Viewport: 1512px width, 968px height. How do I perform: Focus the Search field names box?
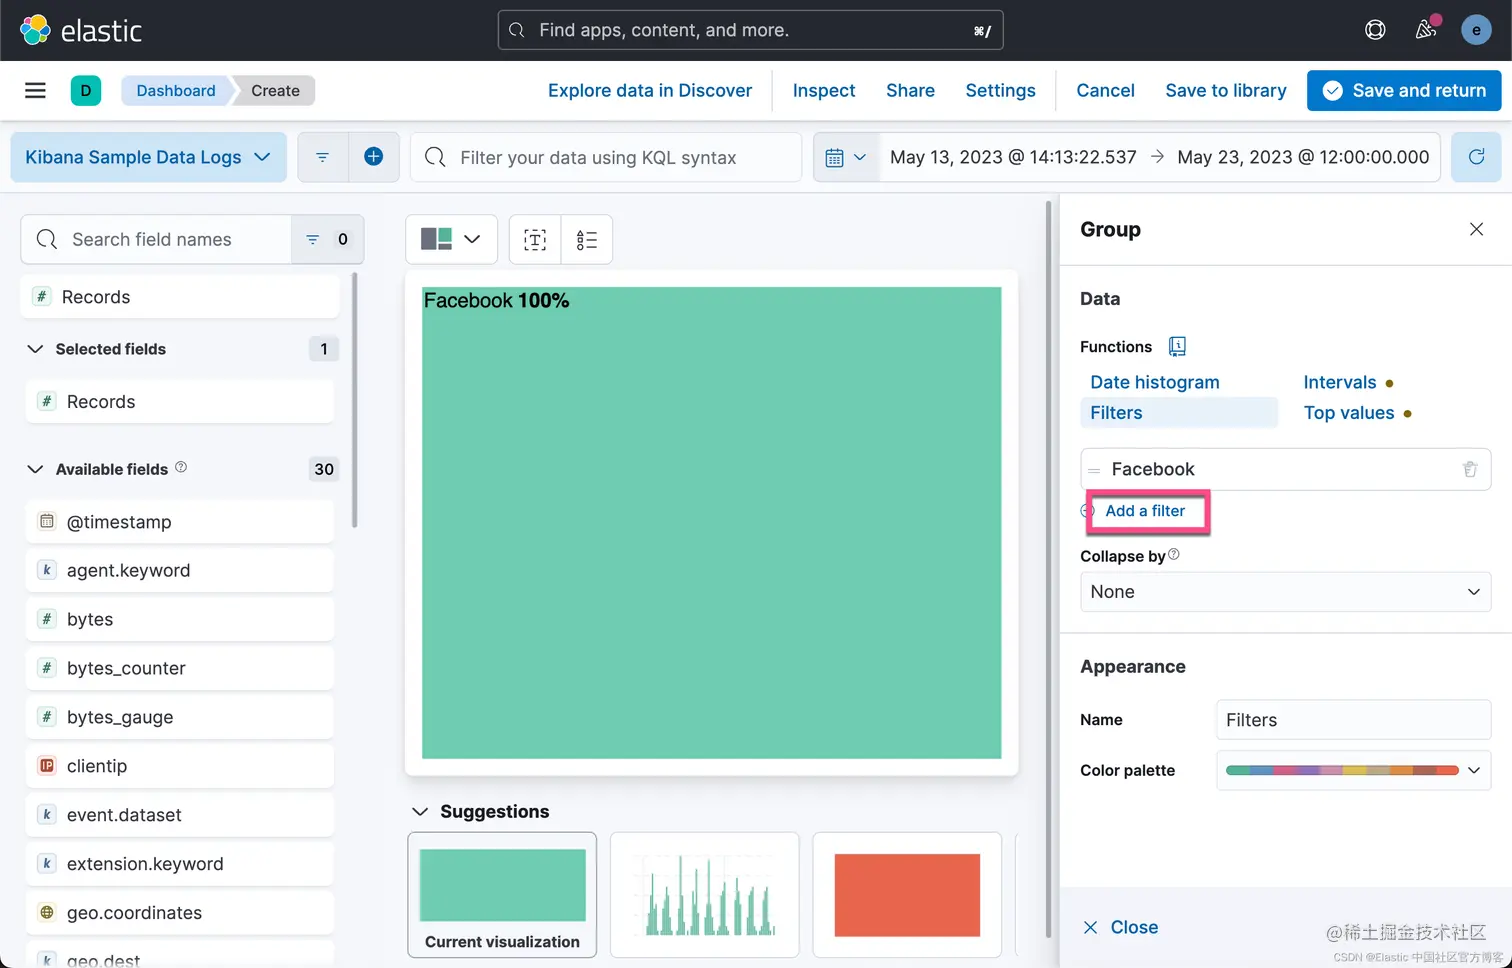coord(156,239)
